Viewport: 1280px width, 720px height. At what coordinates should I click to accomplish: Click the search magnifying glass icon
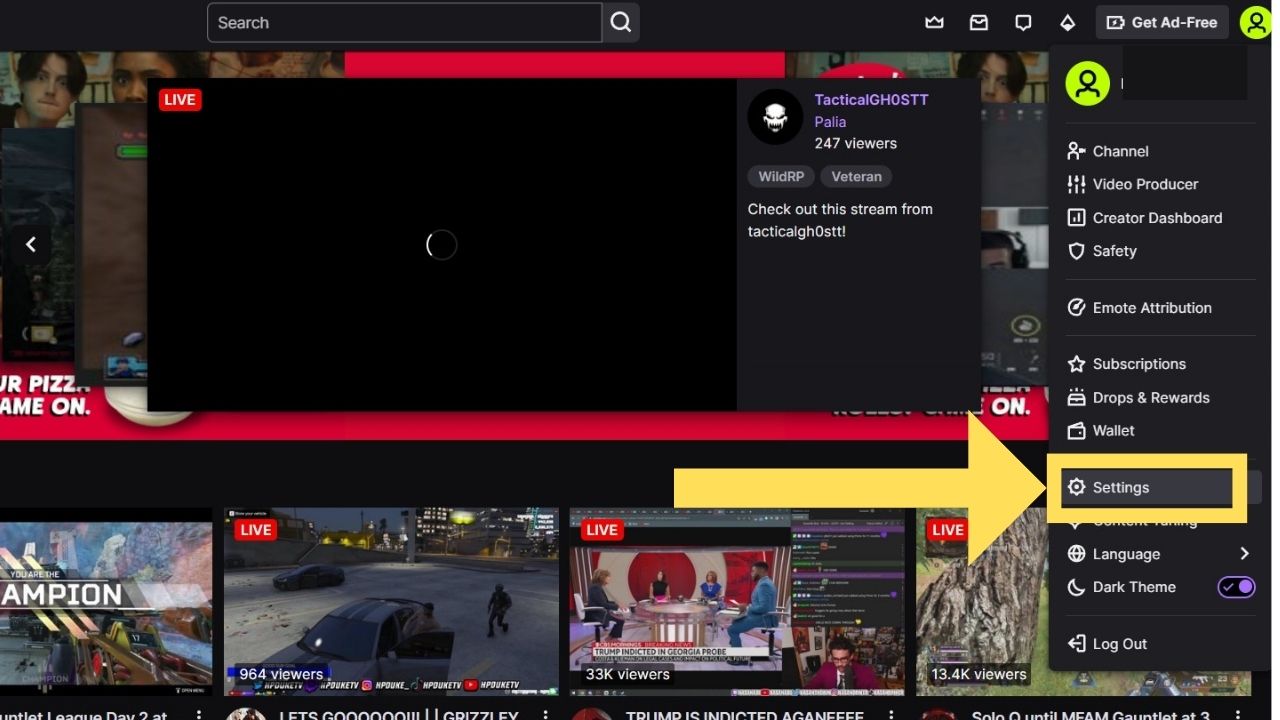[x=620, y=22]
